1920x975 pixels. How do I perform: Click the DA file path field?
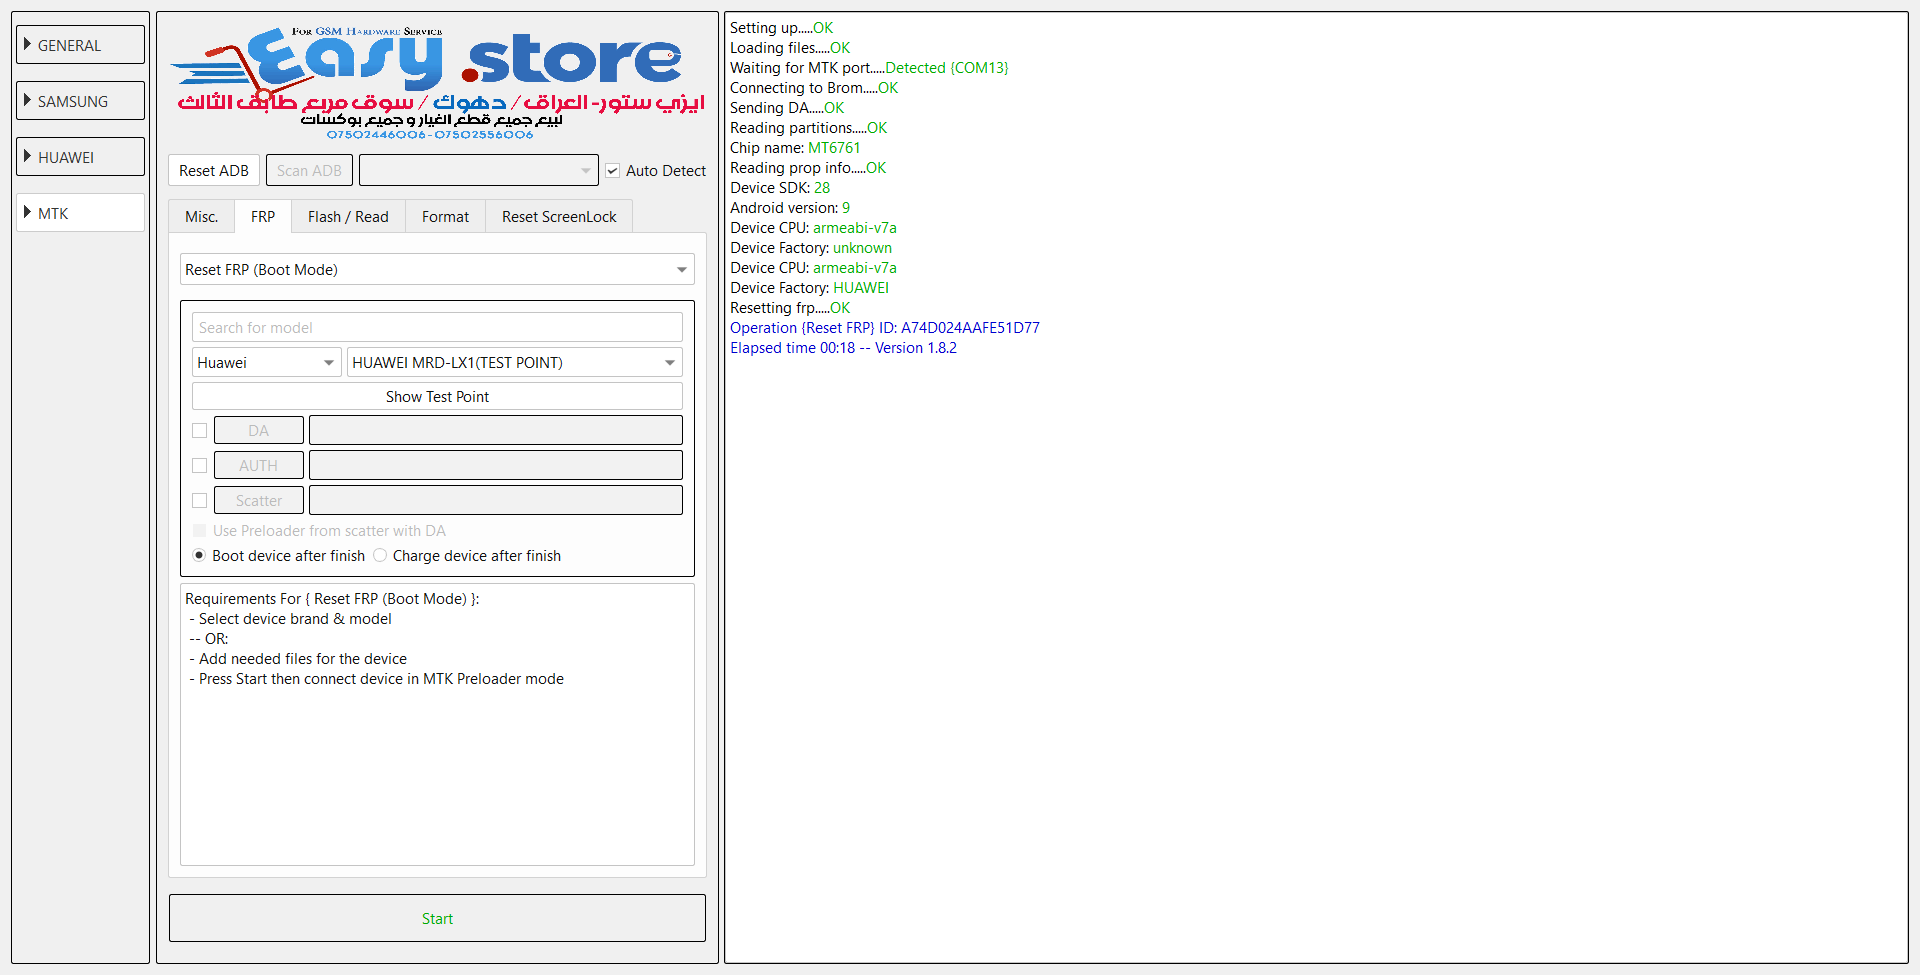click(496, 431)
